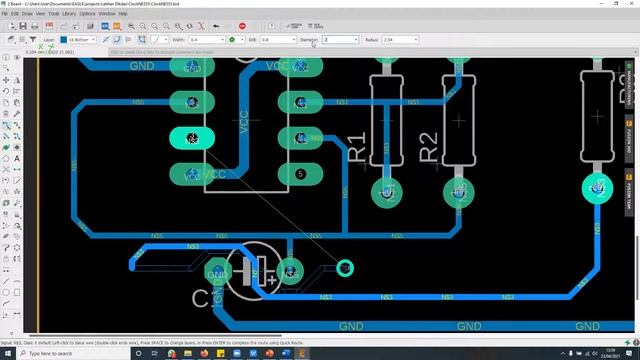Click the Zoom in magnifier icon

click(x=143, y=26)
